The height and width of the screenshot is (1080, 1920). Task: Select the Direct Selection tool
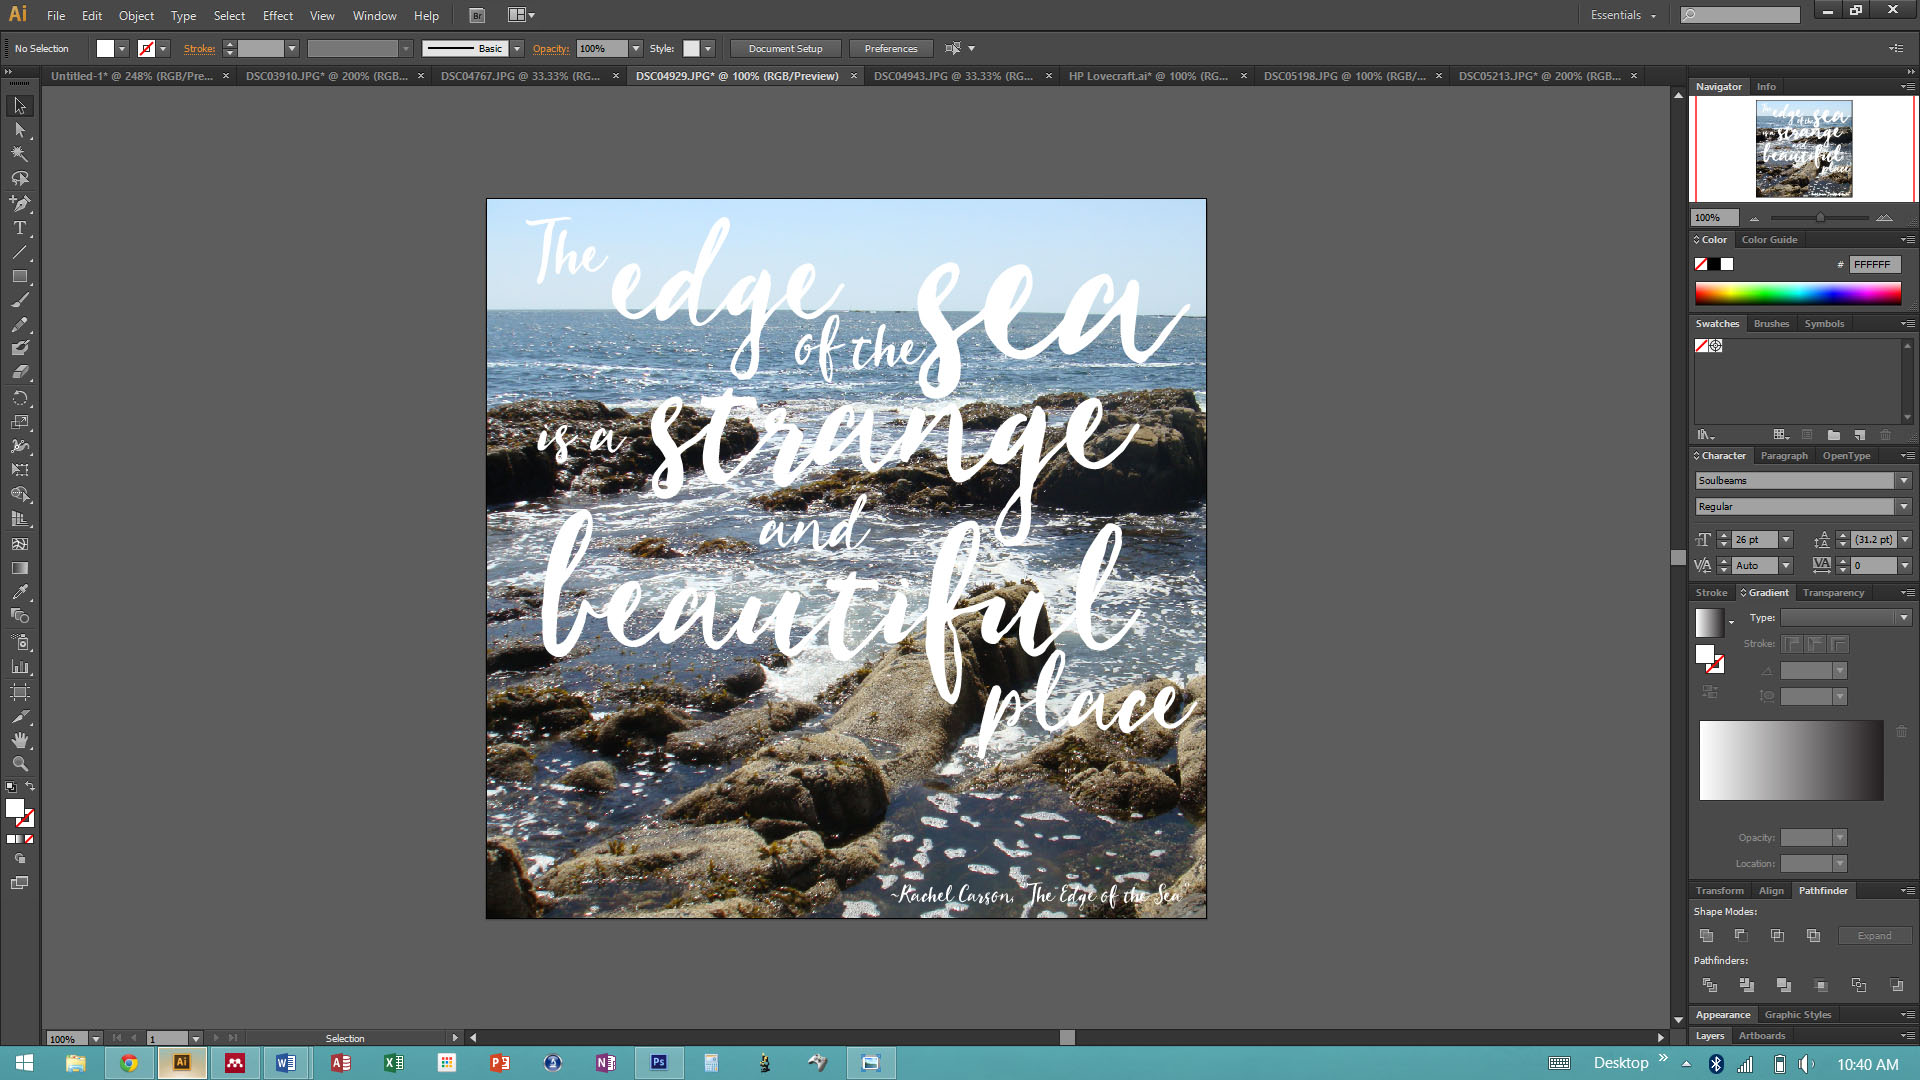point(20,130)
